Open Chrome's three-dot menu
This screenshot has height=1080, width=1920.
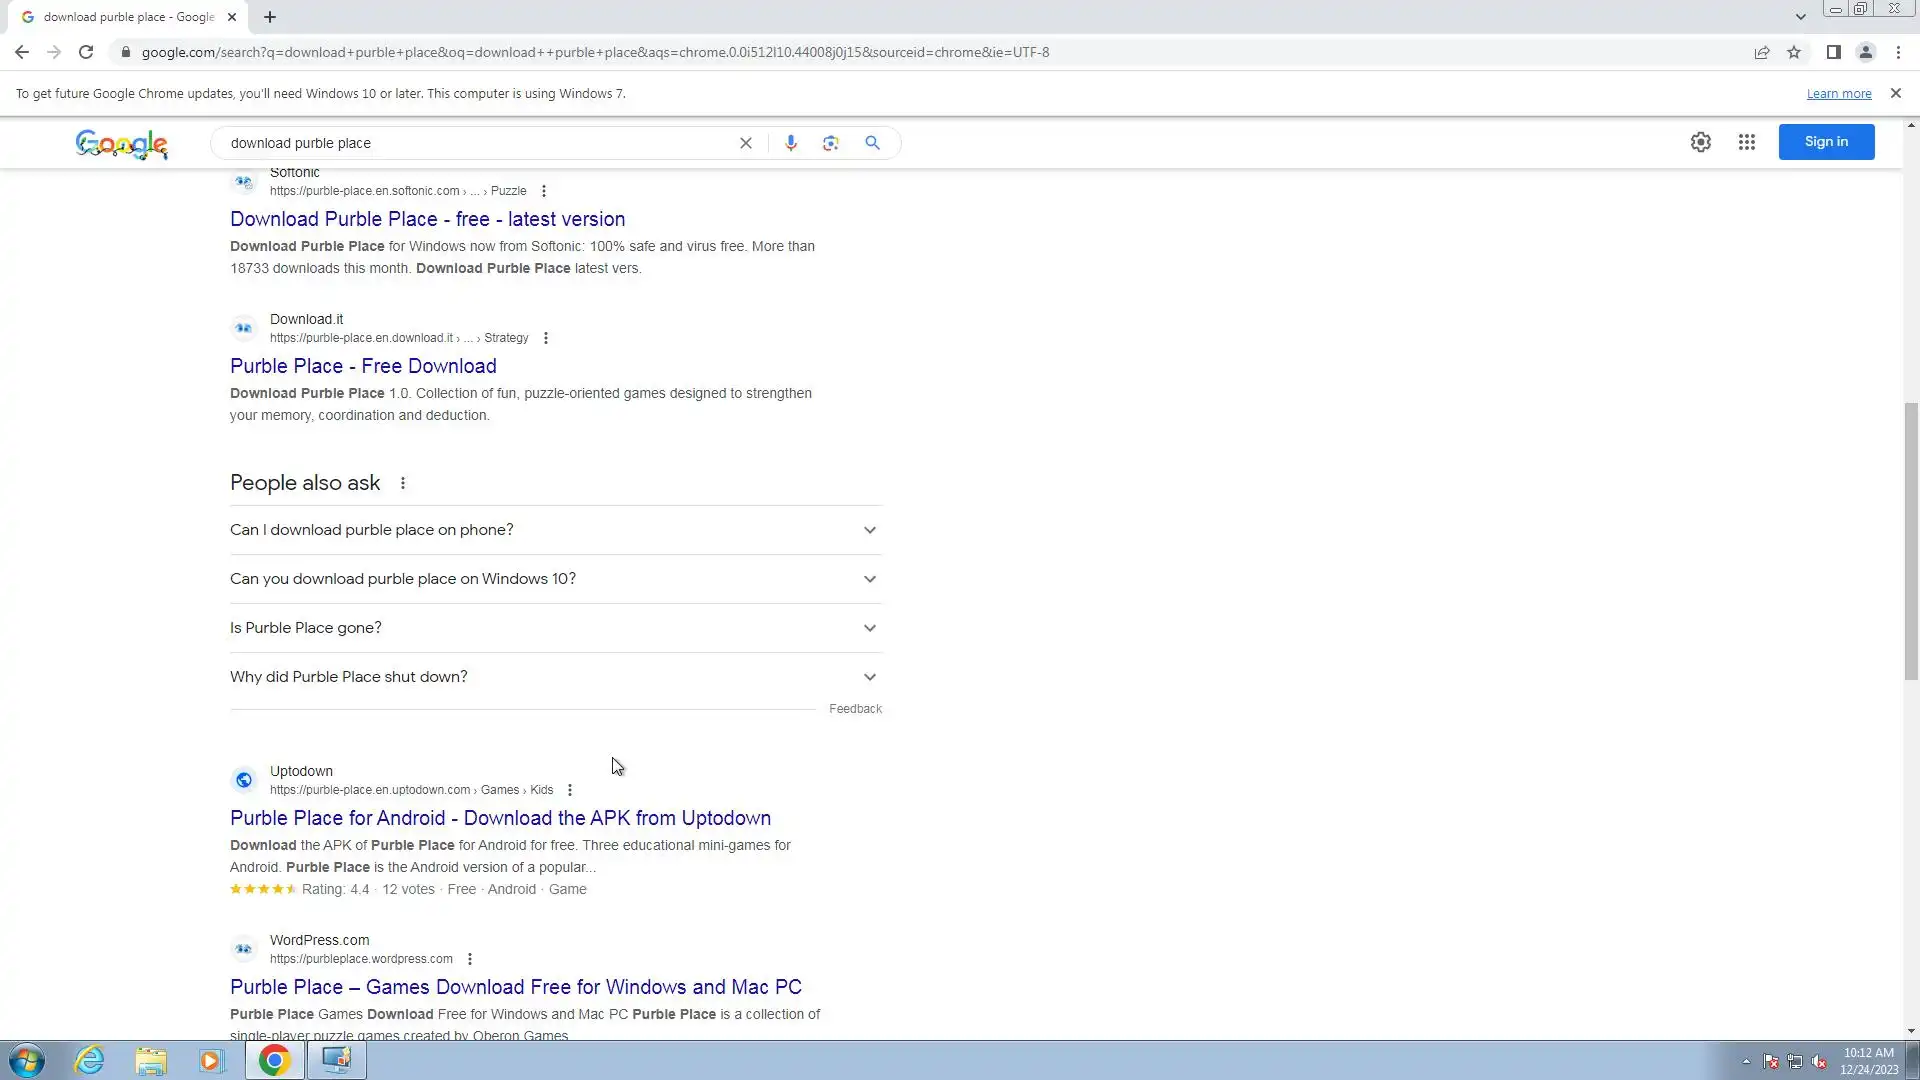(1898, 52)
